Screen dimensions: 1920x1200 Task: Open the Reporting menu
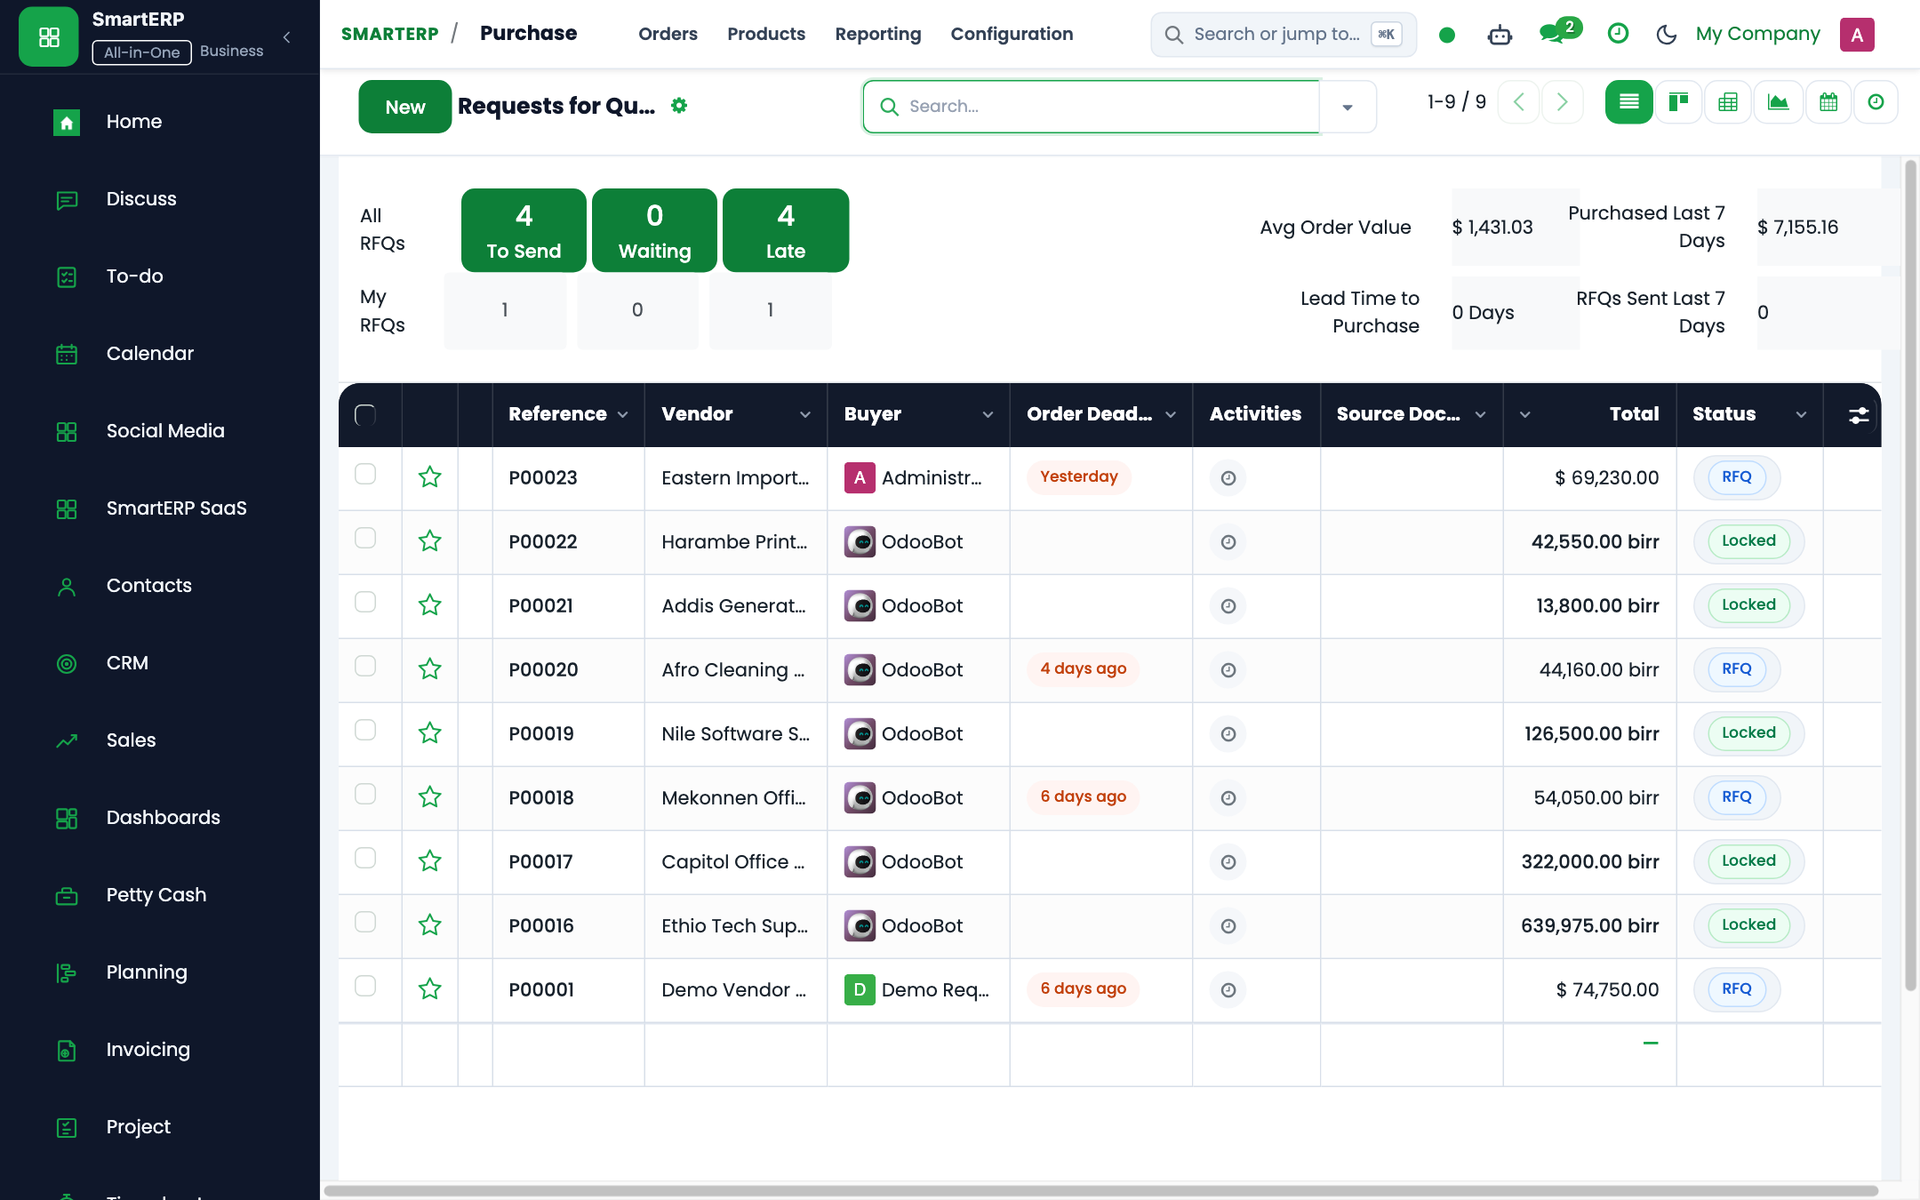(878, 34)
